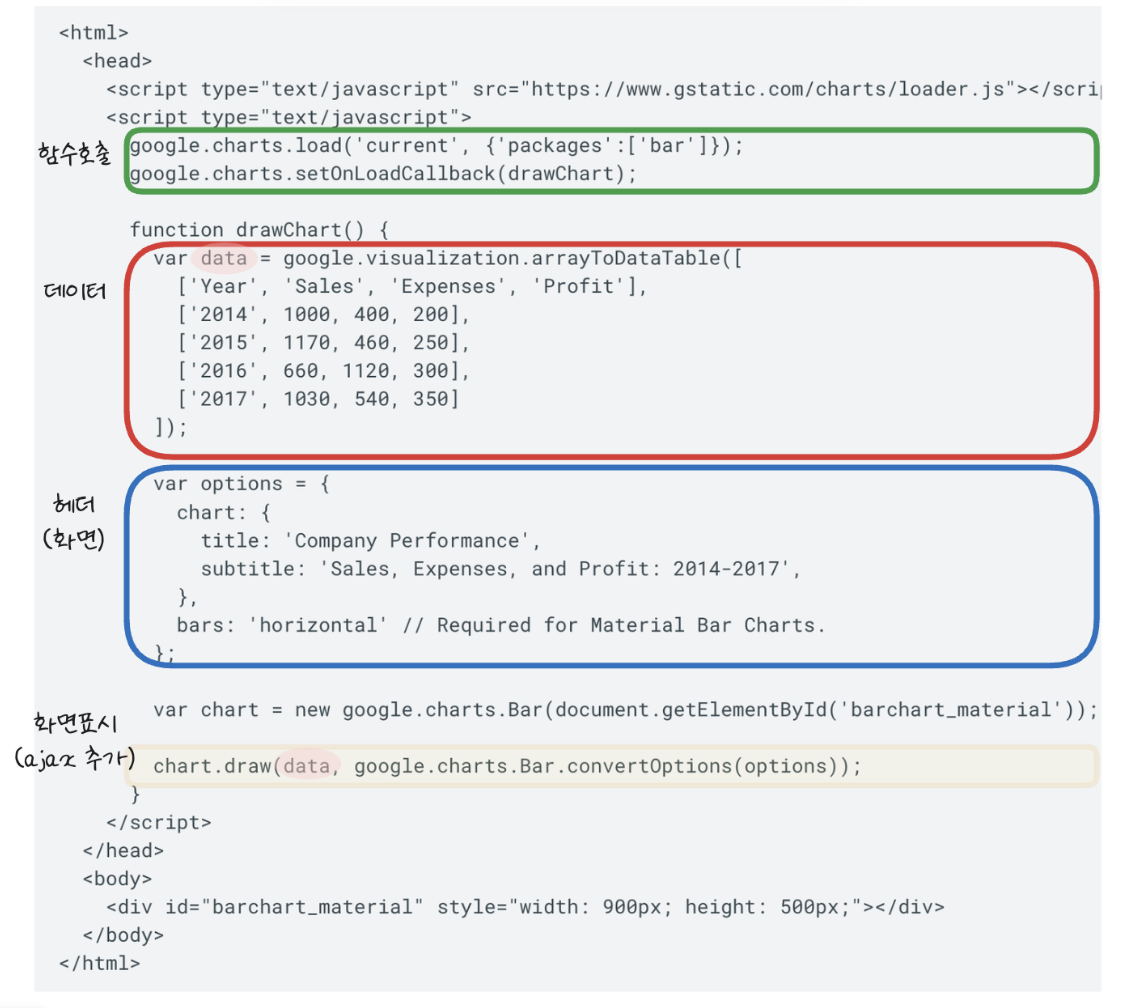This screenshot has width=1142, height=1008.
Task: Select the title: 'Company Performance' line
Action: pos(371,541)
